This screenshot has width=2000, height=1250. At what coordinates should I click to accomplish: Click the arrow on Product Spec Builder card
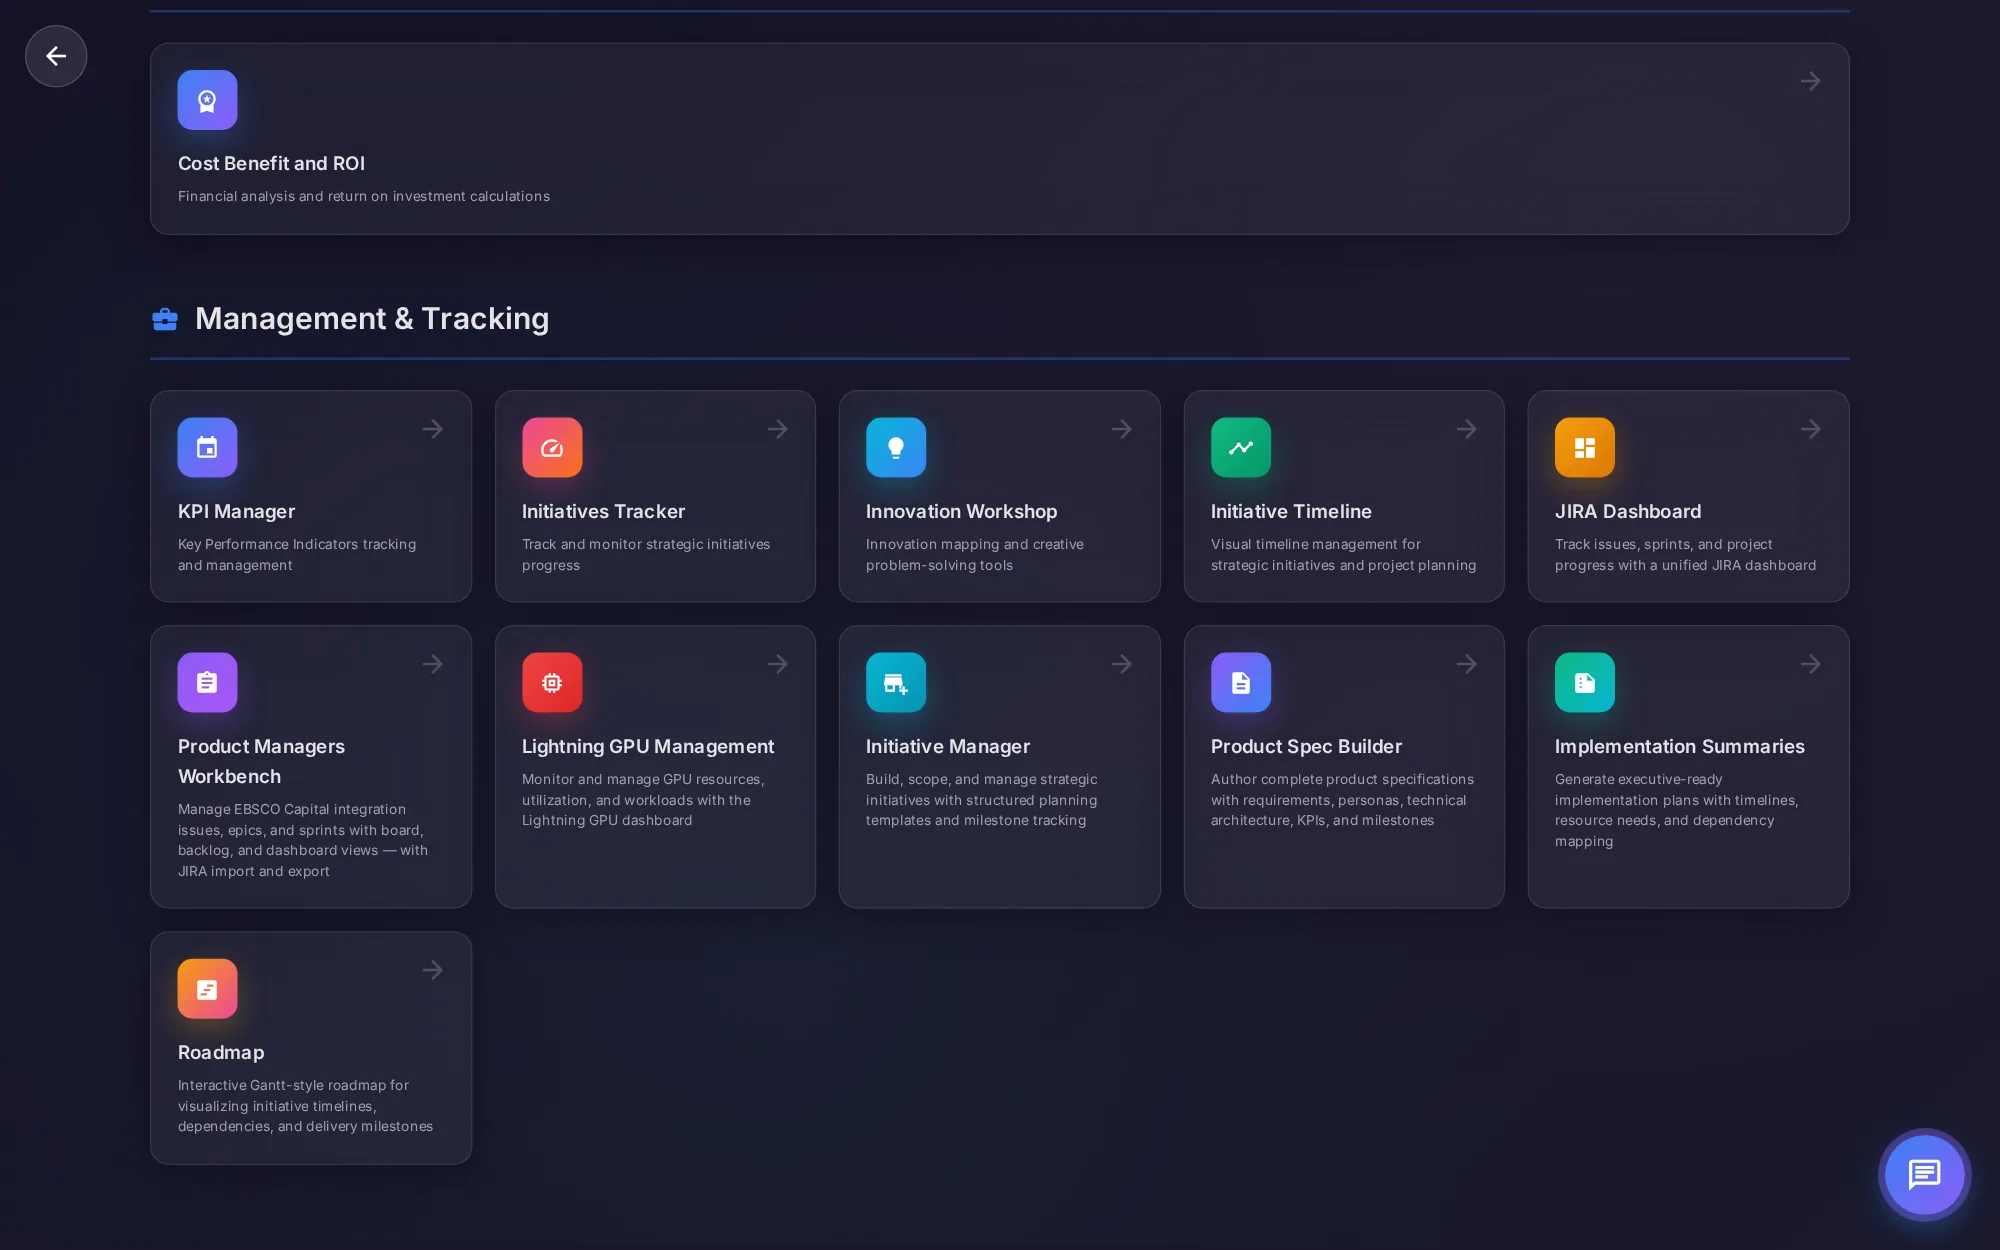1467,664
